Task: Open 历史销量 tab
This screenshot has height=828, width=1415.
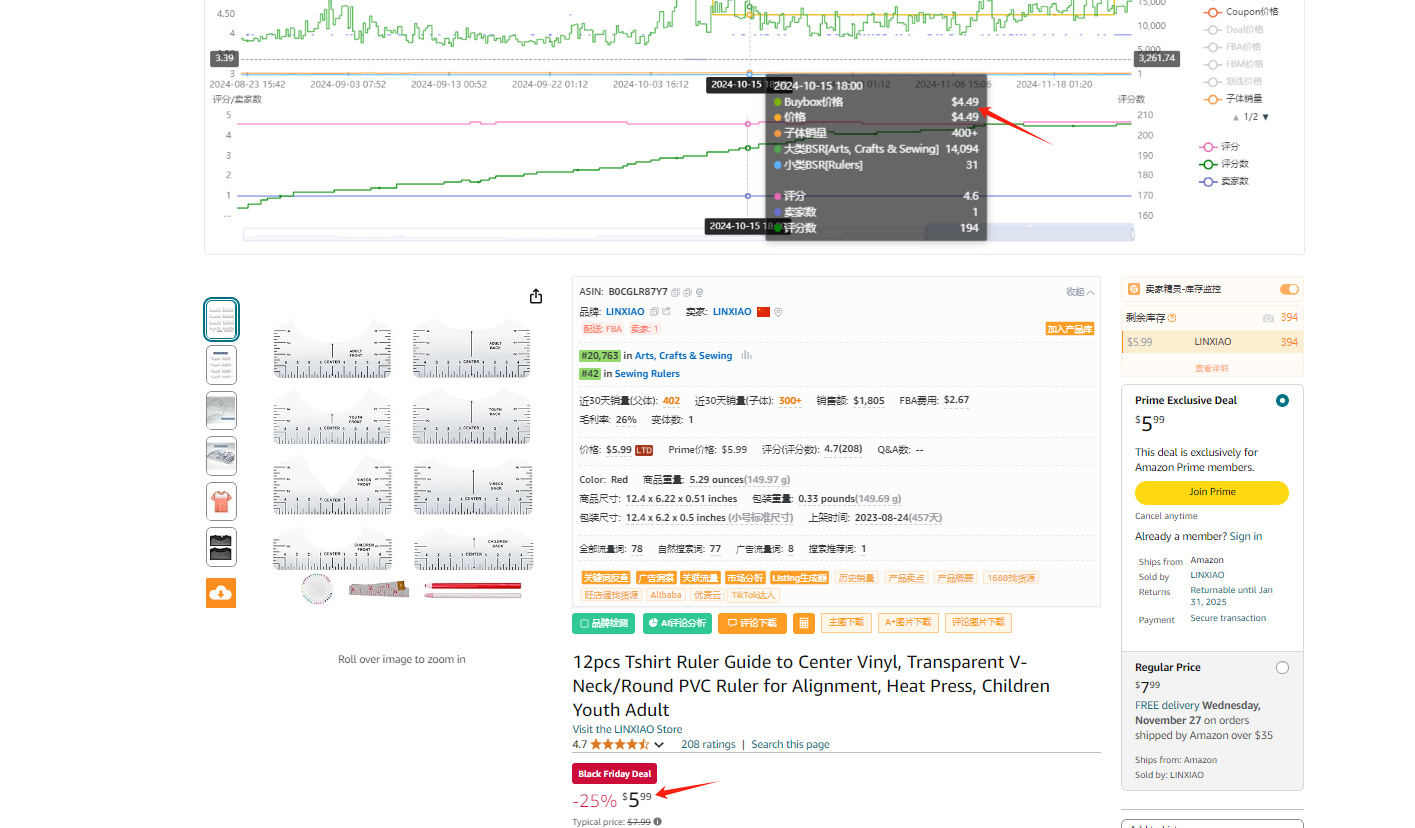Action: 857,578
